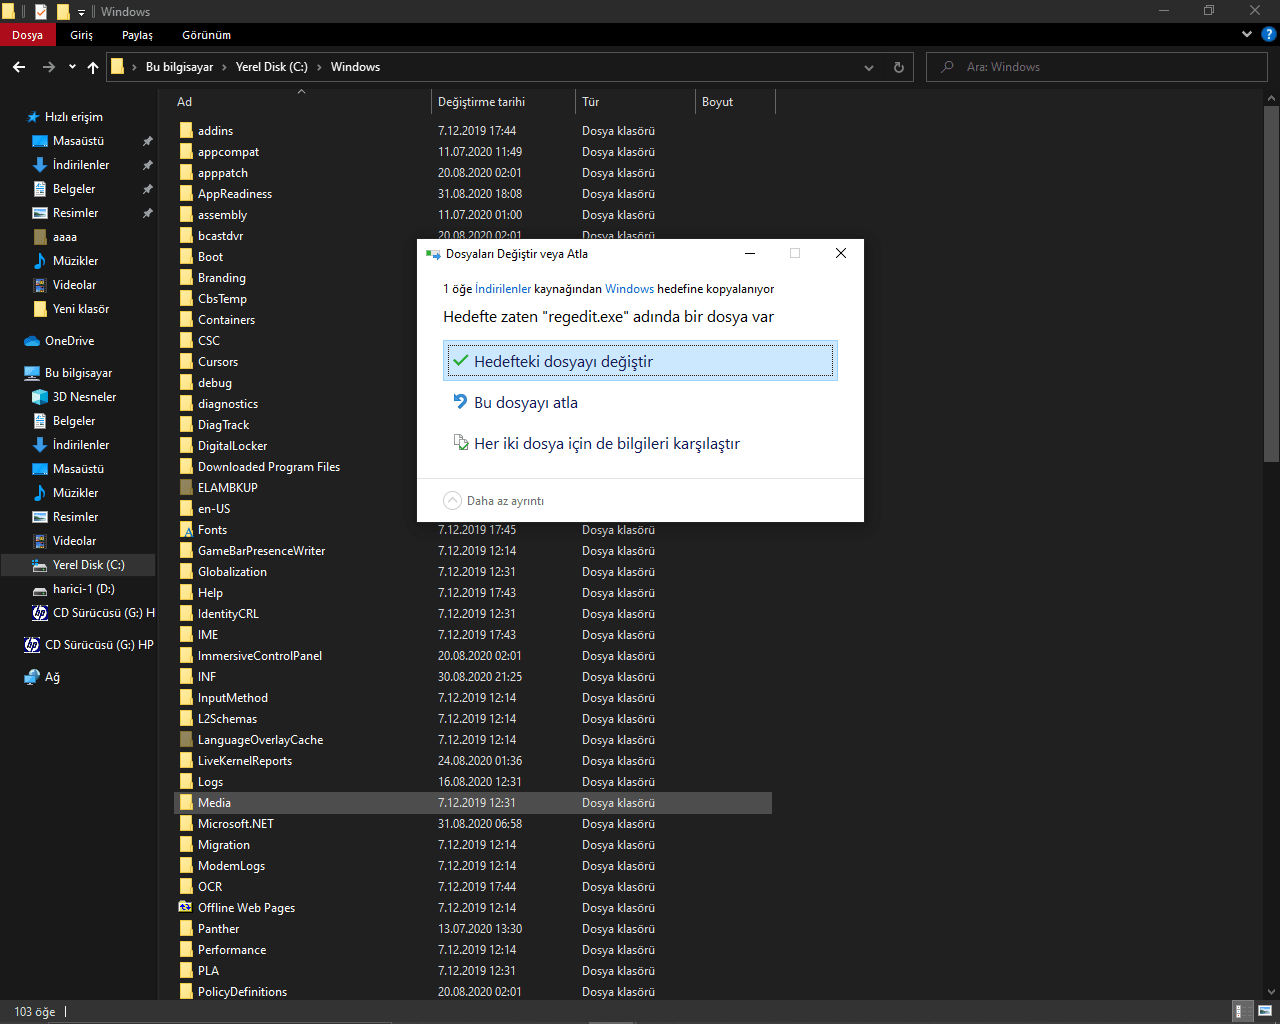Select the addins folder row

(473, 131)
